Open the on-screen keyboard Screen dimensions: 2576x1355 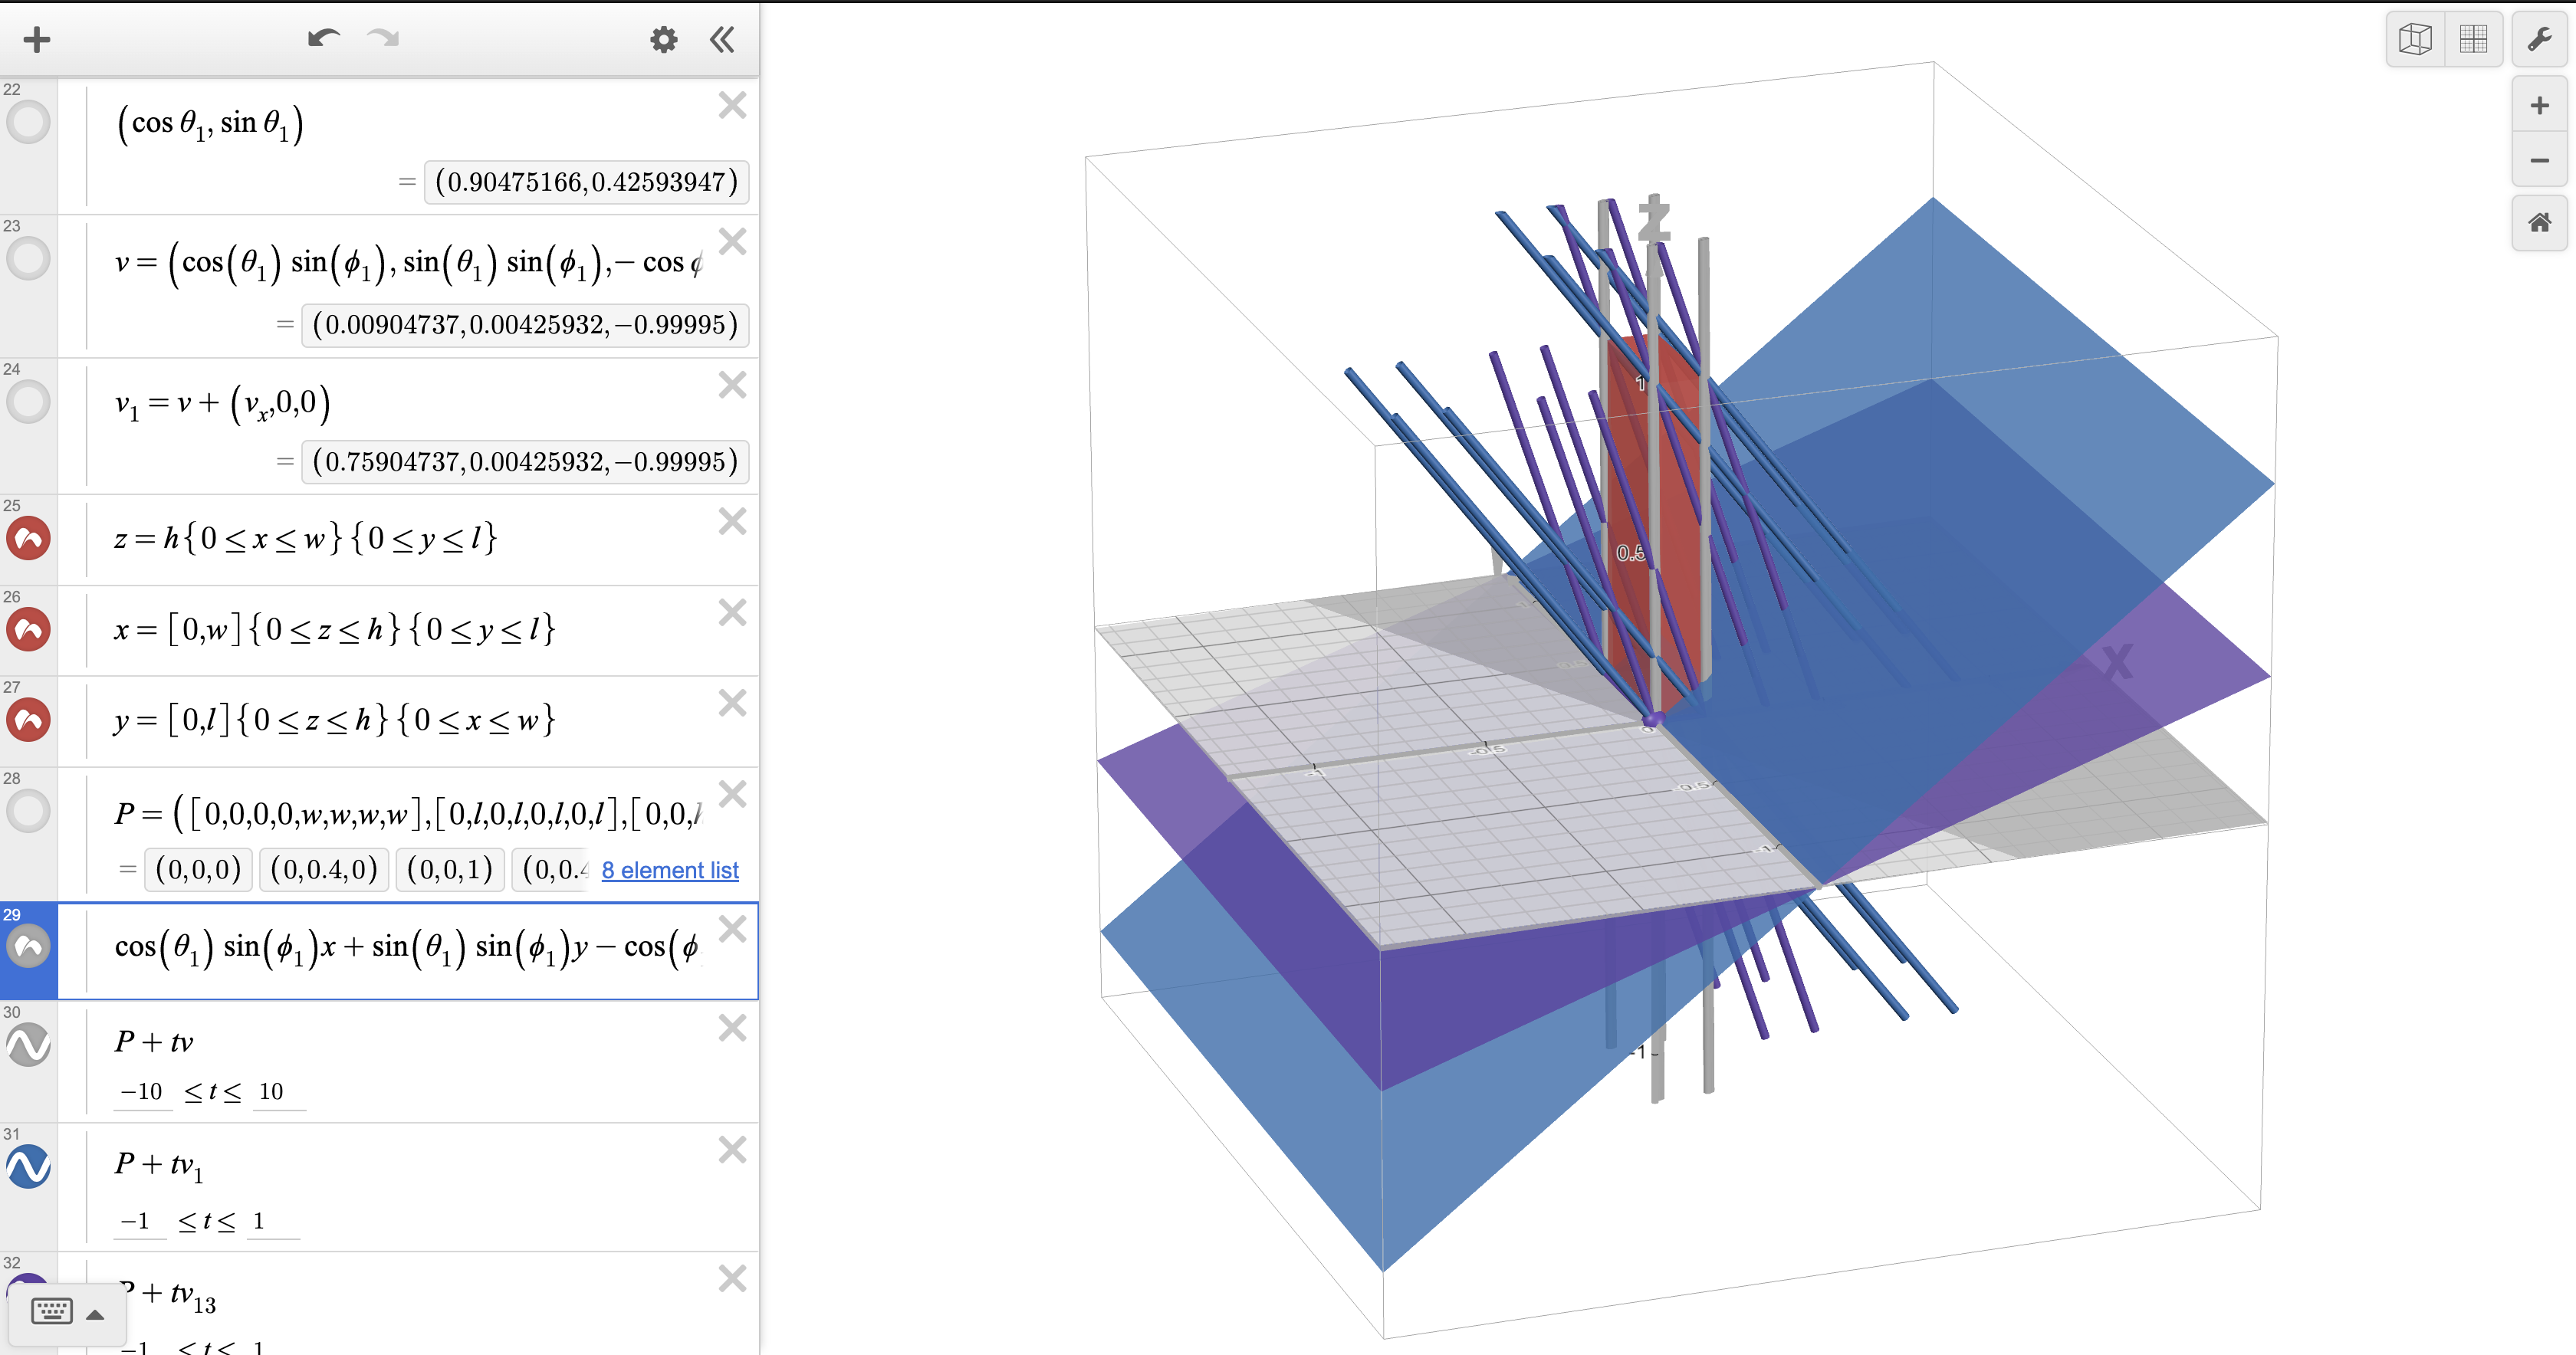(52, 1311)
